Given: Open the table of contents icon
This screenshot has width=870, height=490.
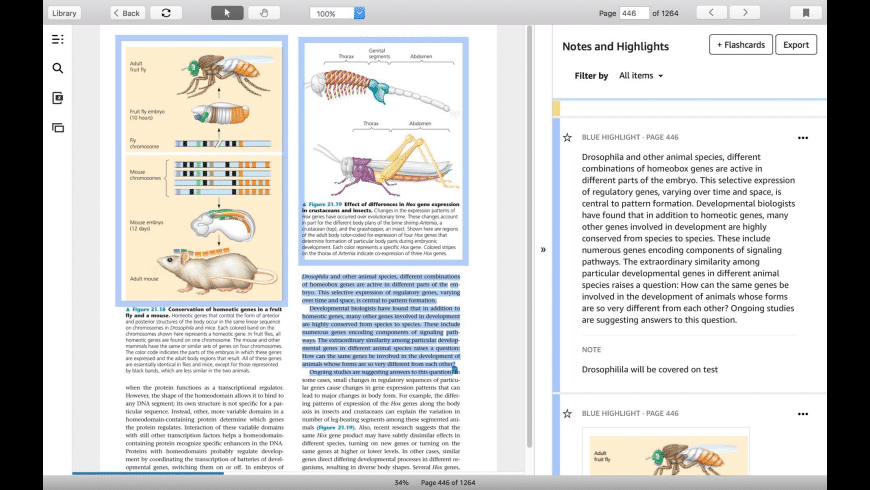Looking at the screenshot, I should pyautogui.click(x=58, y=39).
